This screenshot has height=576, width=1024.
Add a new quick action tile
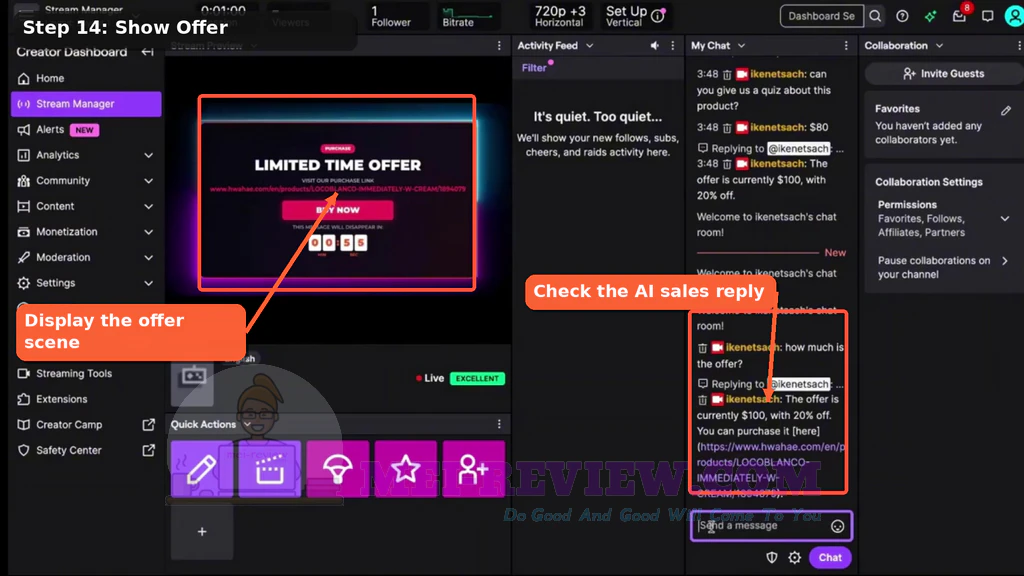202,532
